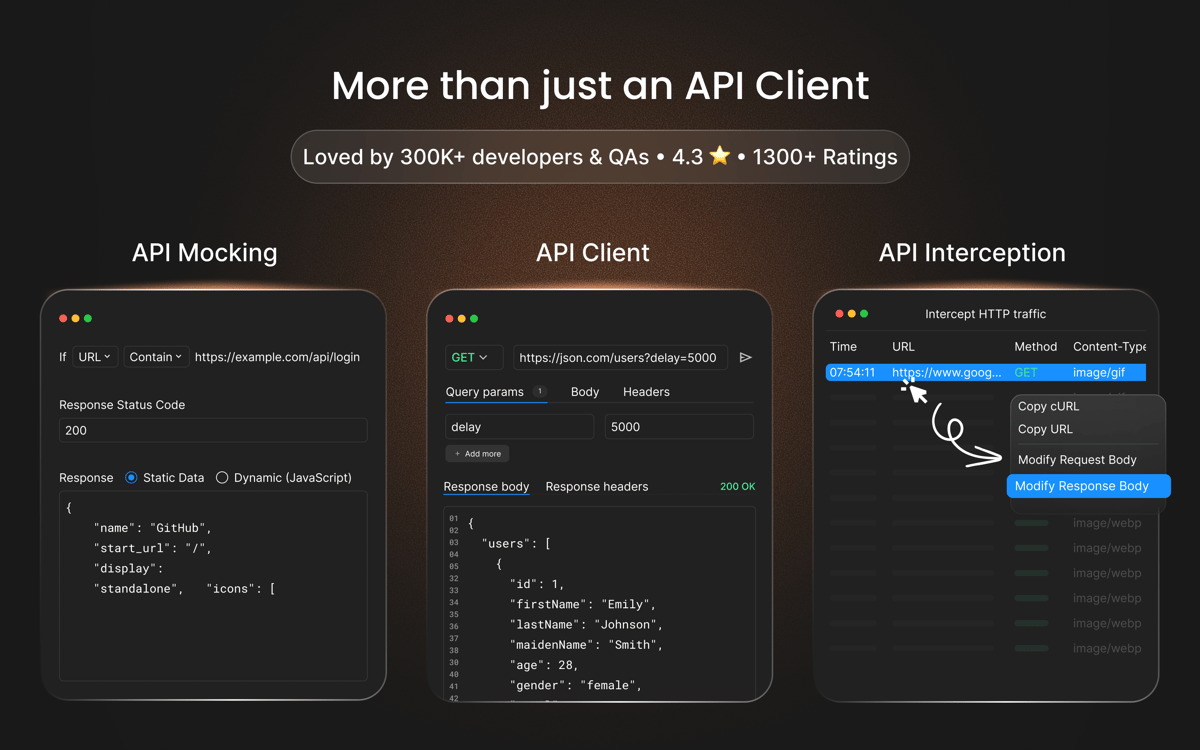The image size is (1200, 750).
Task: Click the Response Status Code field
Action: point(213,430)
